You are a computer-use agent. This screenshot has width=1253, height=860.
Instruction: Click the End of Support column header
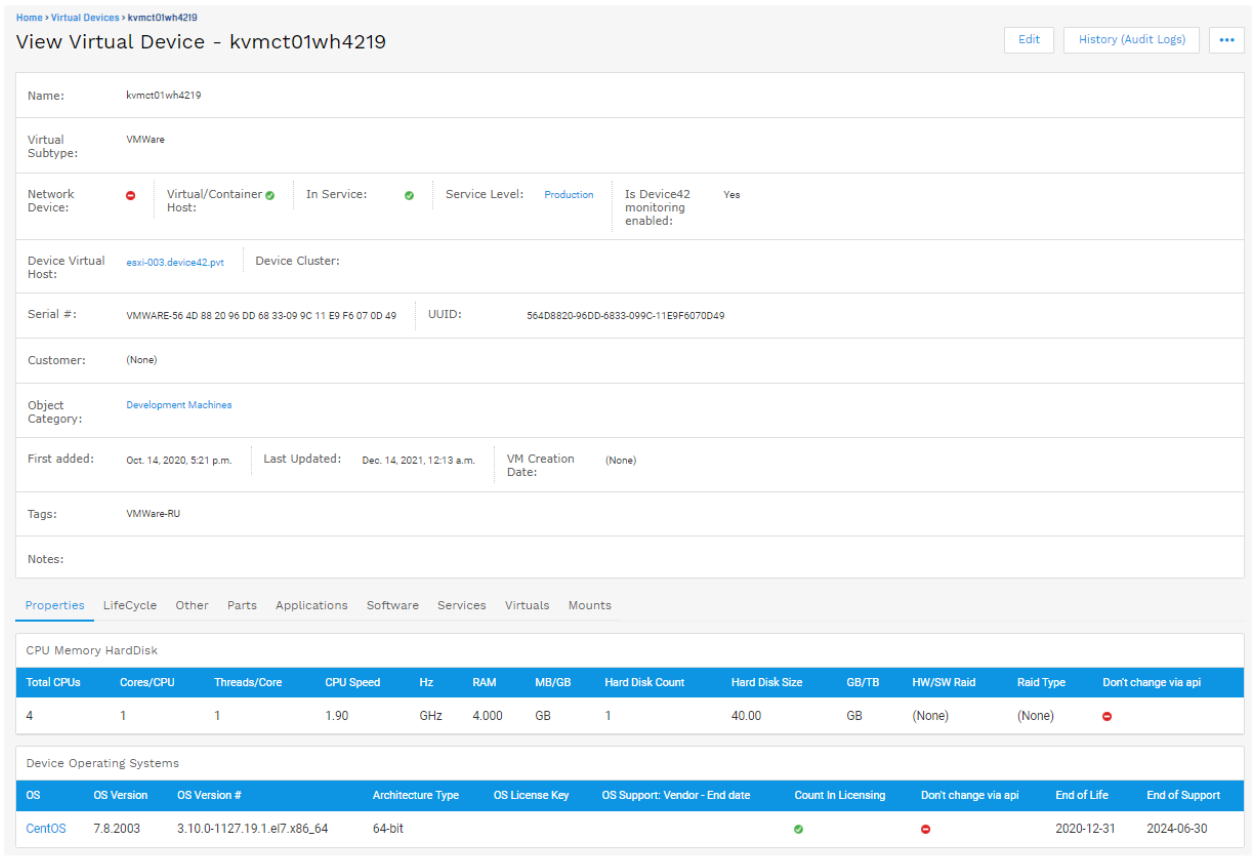1183,795
